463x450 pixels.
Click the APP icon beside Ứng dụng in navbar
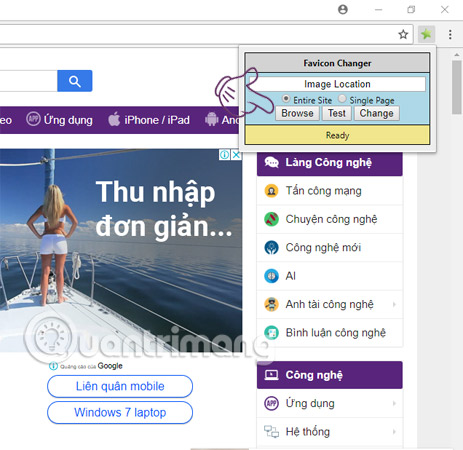pos(33,119)
